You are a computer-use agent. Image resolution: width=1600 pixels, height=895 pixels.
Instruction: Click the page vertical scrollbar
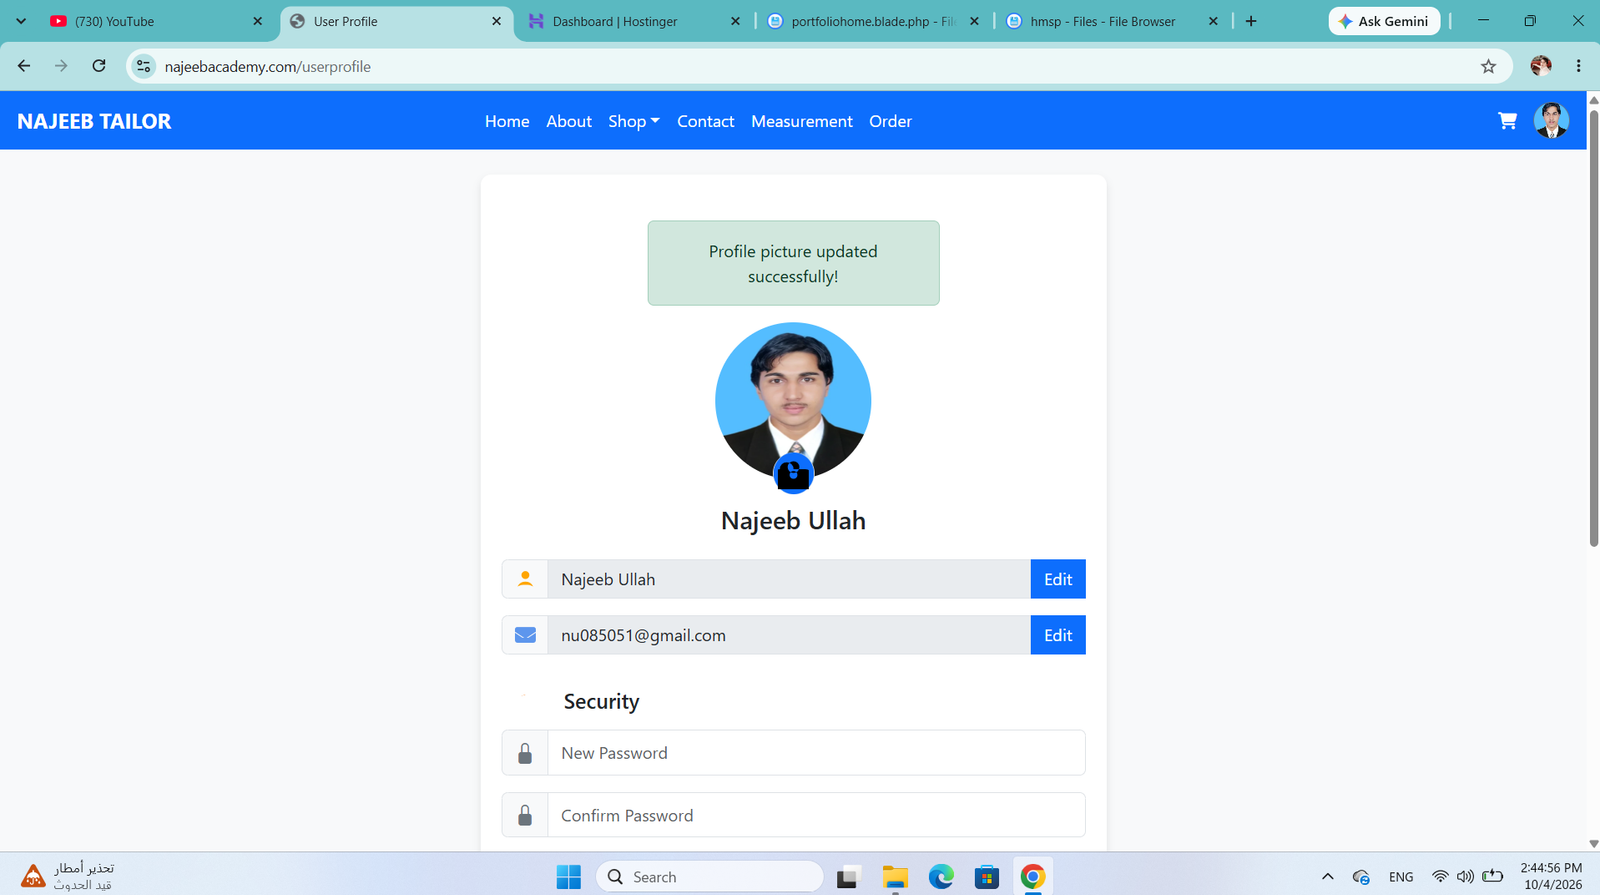pos(1593,328)
